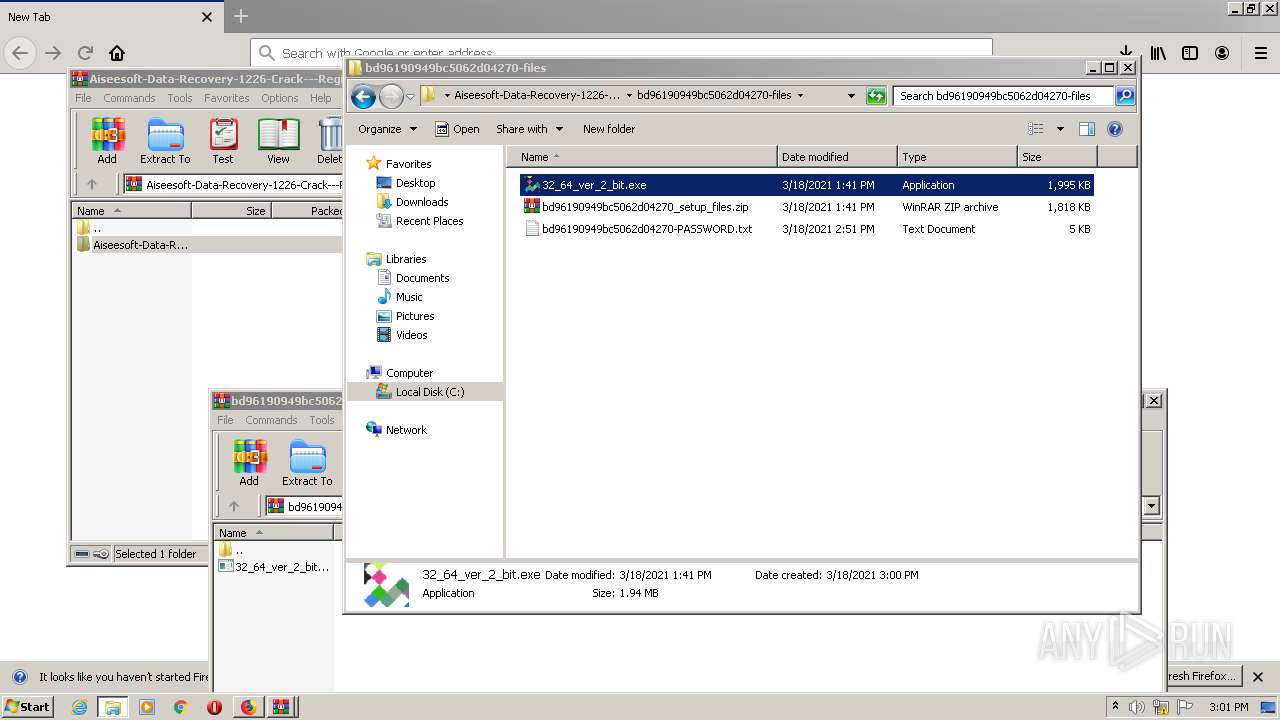Click Extract To in top WinRAR window
Viewport: 1280px width, 720px height.
click(x=165, y=141)
